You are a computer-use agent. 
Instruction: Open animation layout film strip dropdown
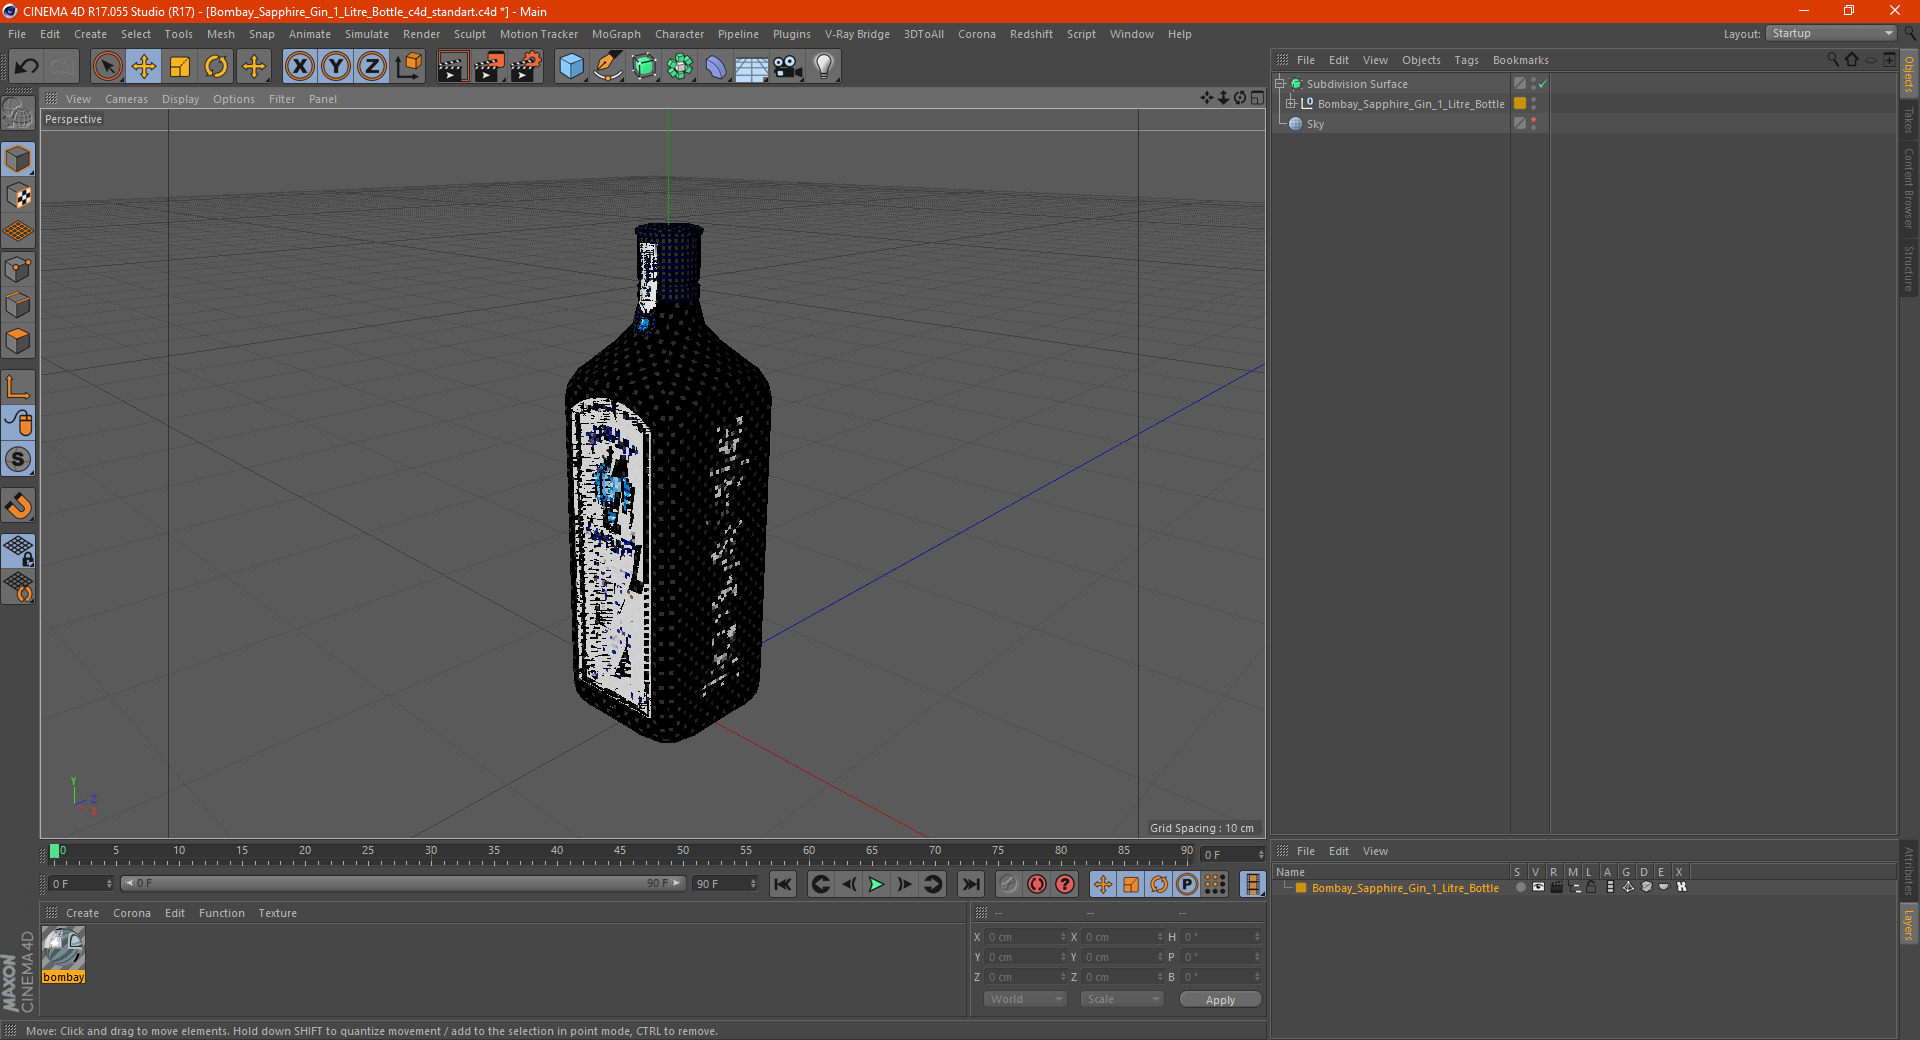1252,884
